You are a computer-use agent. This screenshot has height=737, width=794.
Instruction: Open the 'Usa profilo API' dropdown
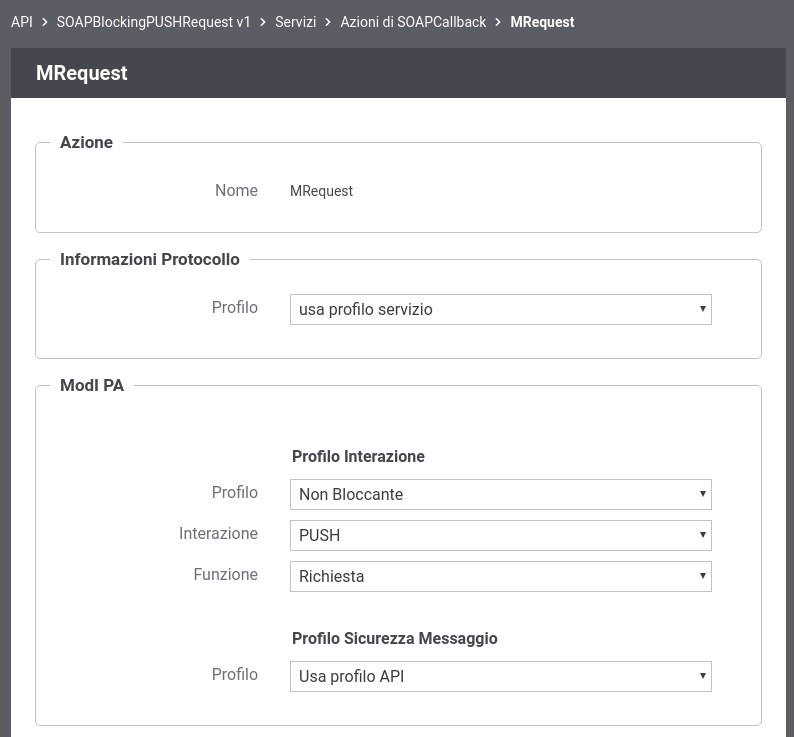(501, 676)
